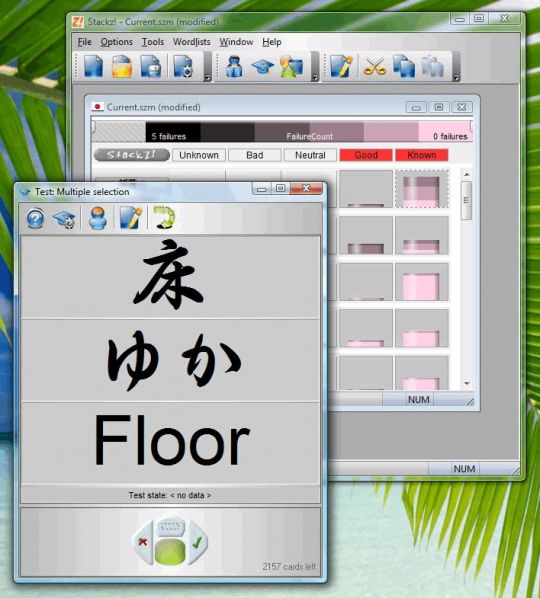Viewport: 540px width, 598px height.
Task: Open the Wordlists menu
Action: coord(192,42)
